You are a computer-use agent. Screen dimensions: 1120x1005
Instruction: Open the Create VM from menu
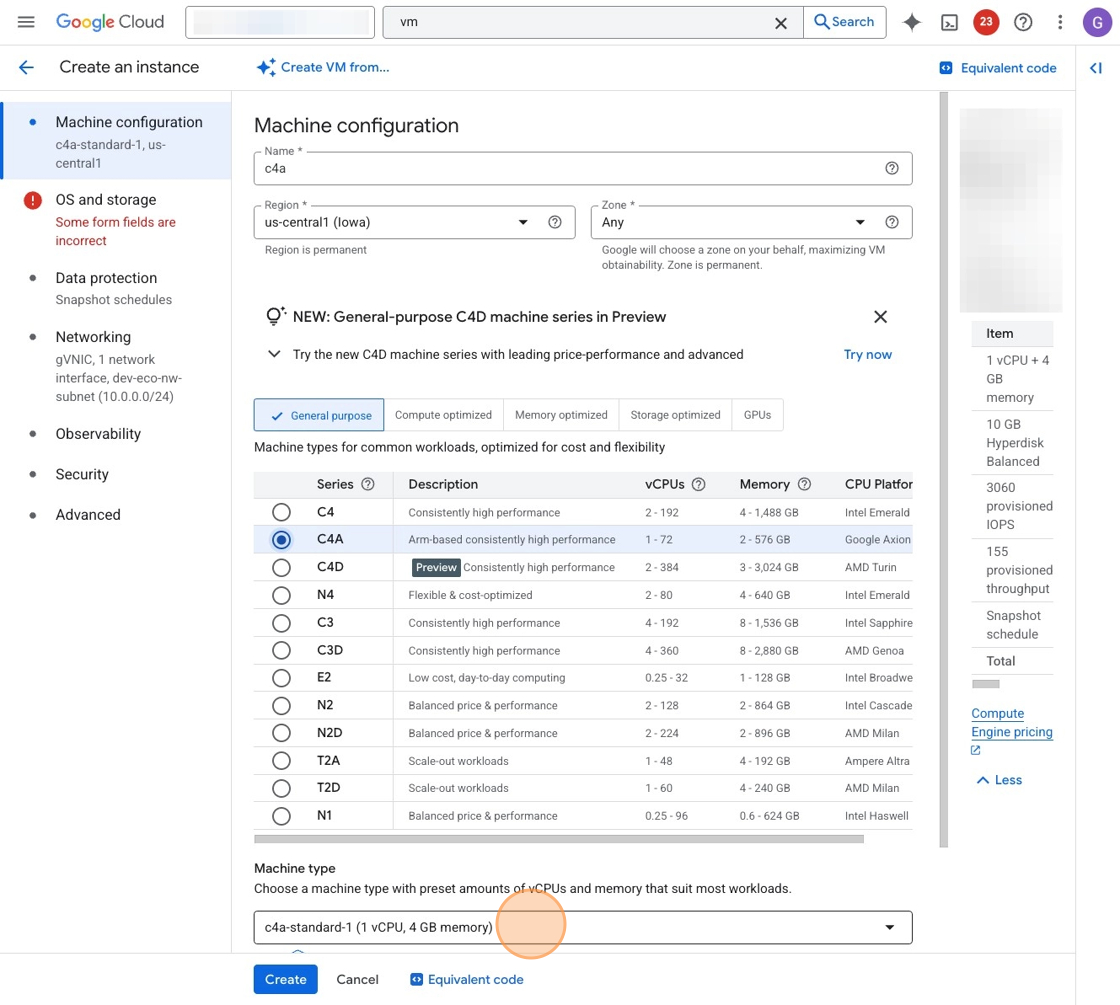[323, 67]
